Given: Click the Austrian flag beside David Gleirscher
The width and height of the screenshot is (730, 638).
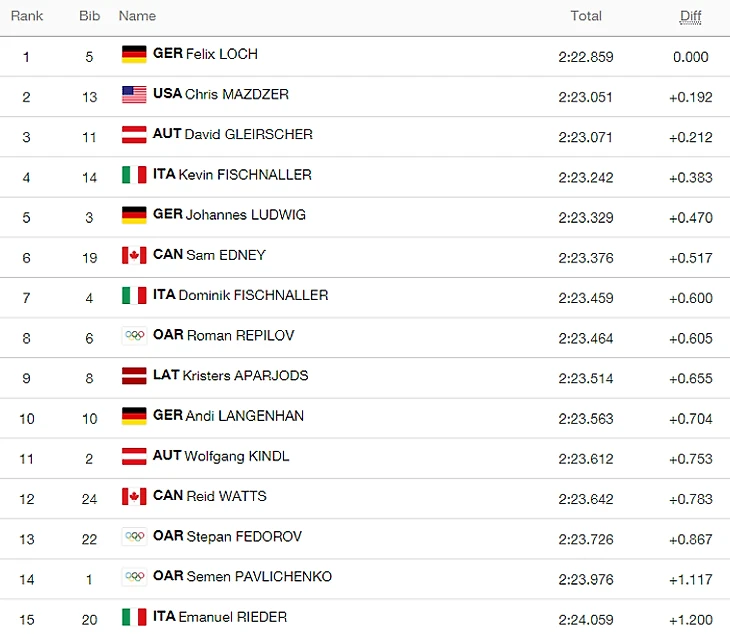Looking at the screenshot, I should coord(134,134).
